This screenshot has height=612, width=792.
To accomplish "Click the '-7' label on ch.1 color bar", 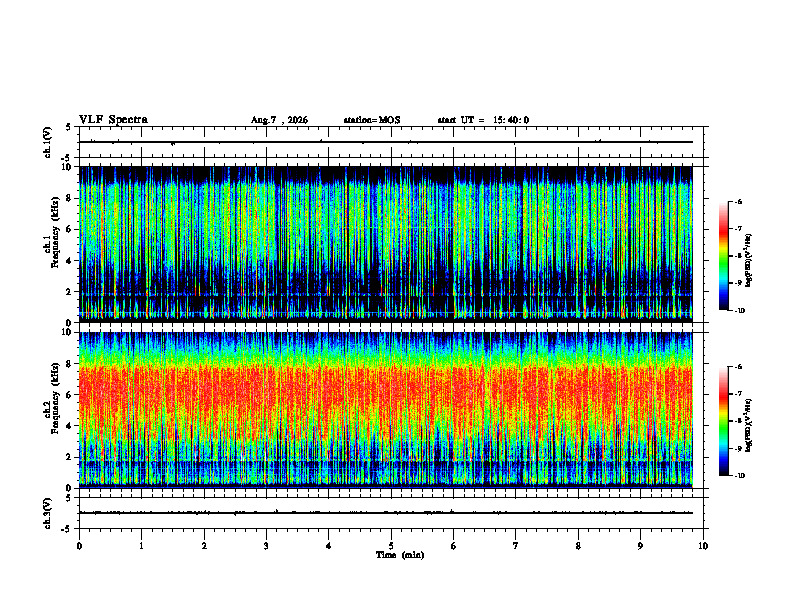I will click(738, 229).
